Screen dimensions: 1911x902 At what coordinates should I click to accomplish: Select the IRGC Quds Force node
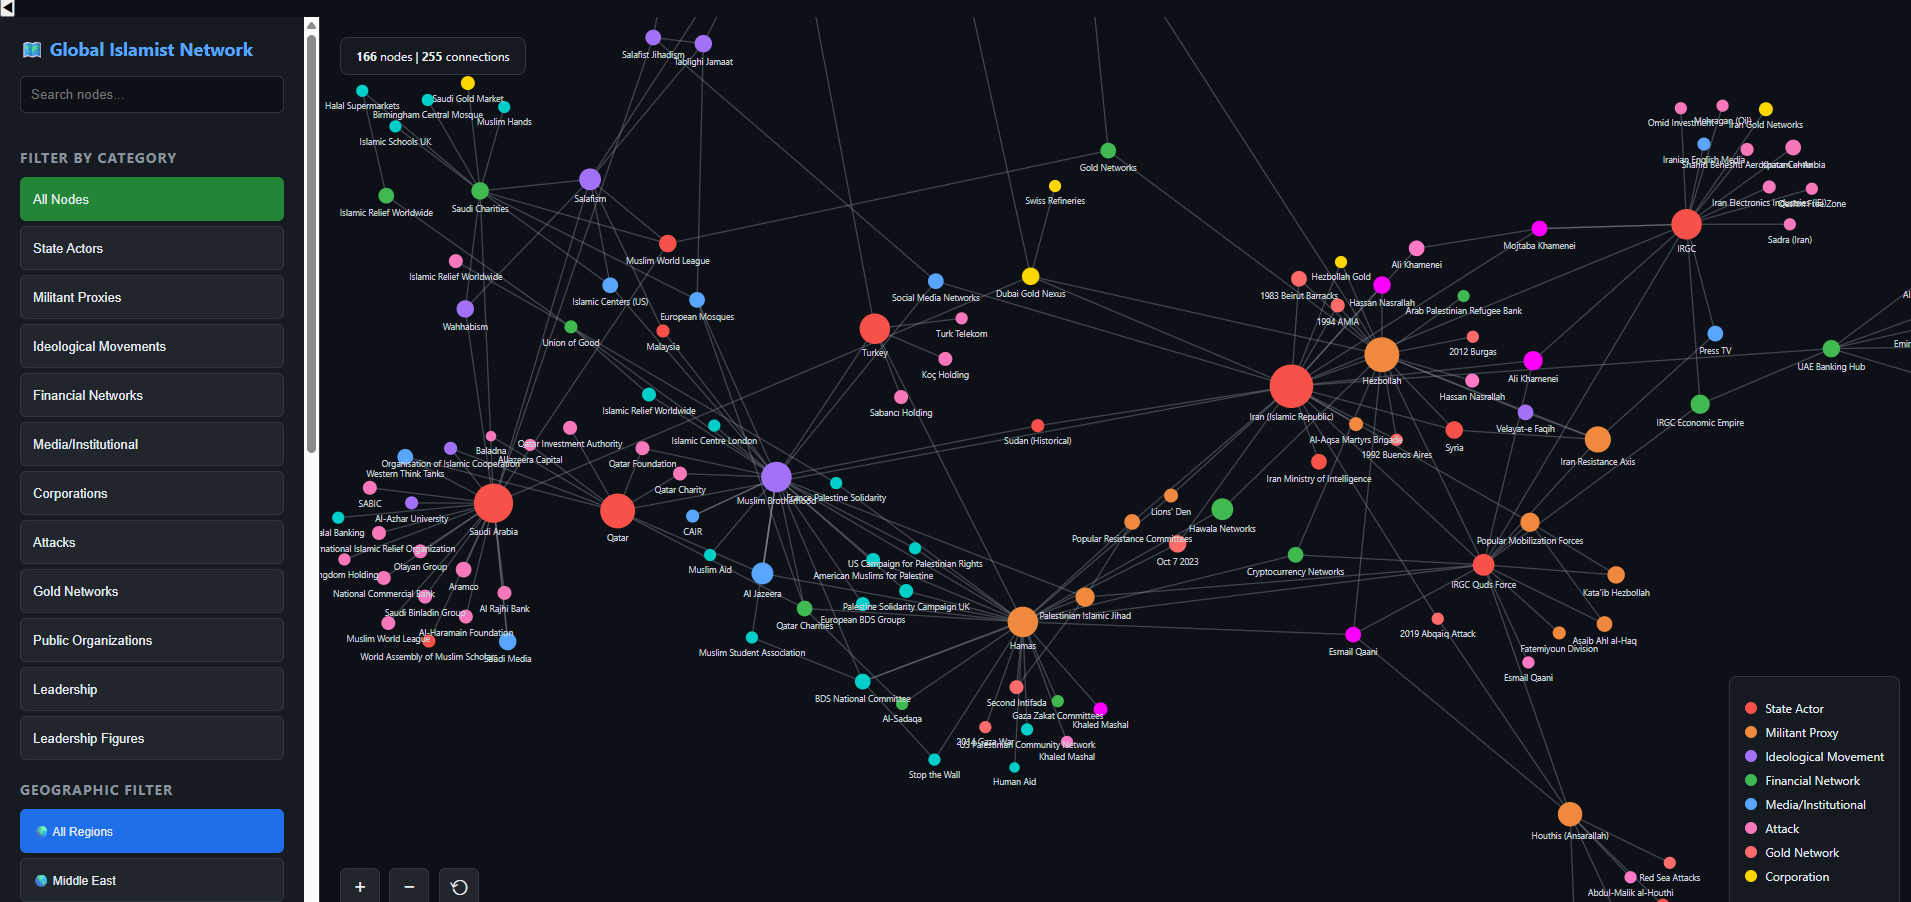[x=1483, y=565]
